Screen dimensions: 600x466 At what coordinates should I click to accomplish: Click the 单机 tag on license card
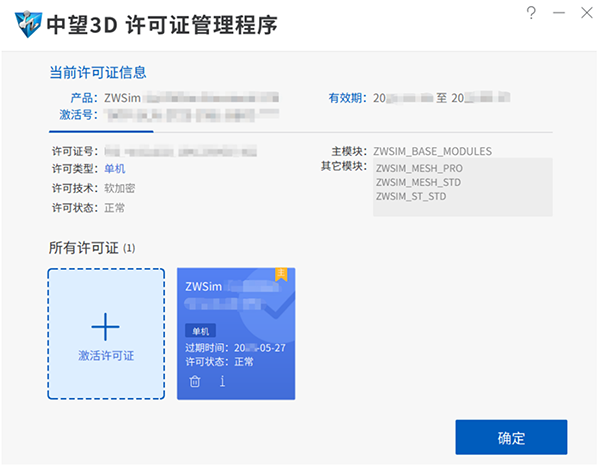coord(201,331)
